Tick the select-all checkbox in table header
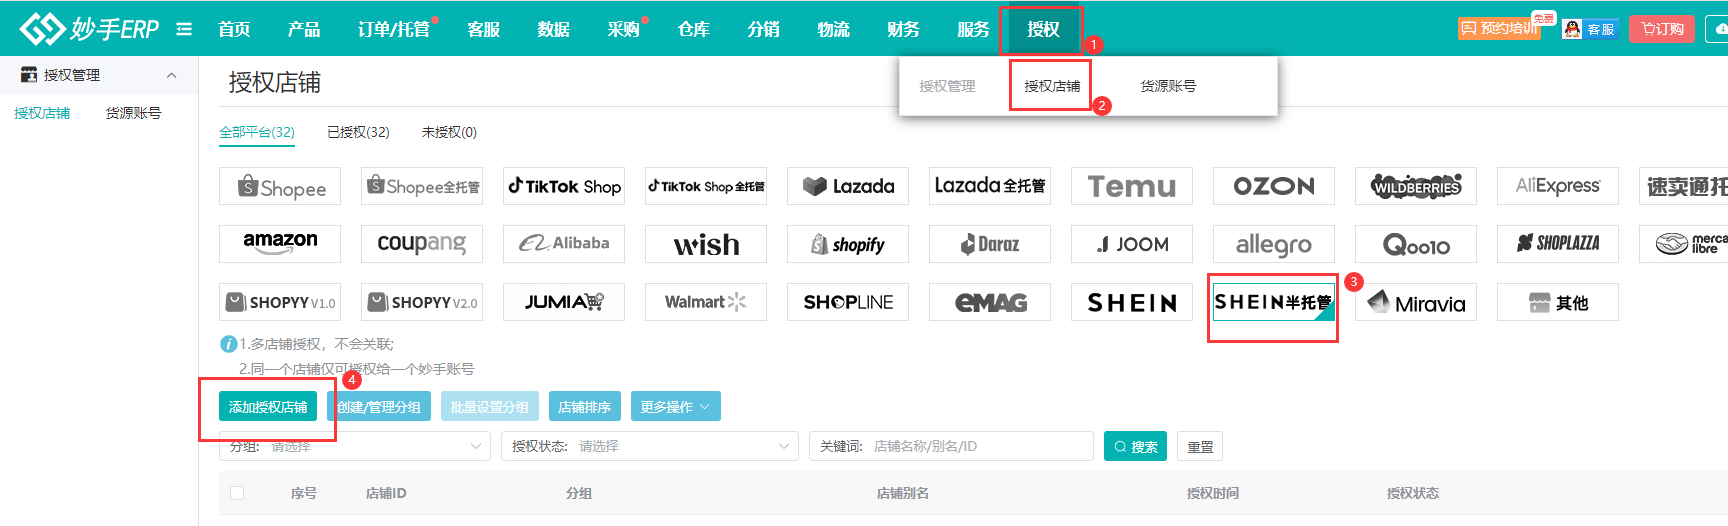The height and width of the screenshot is (526, 1728). (x=237, y=493)
